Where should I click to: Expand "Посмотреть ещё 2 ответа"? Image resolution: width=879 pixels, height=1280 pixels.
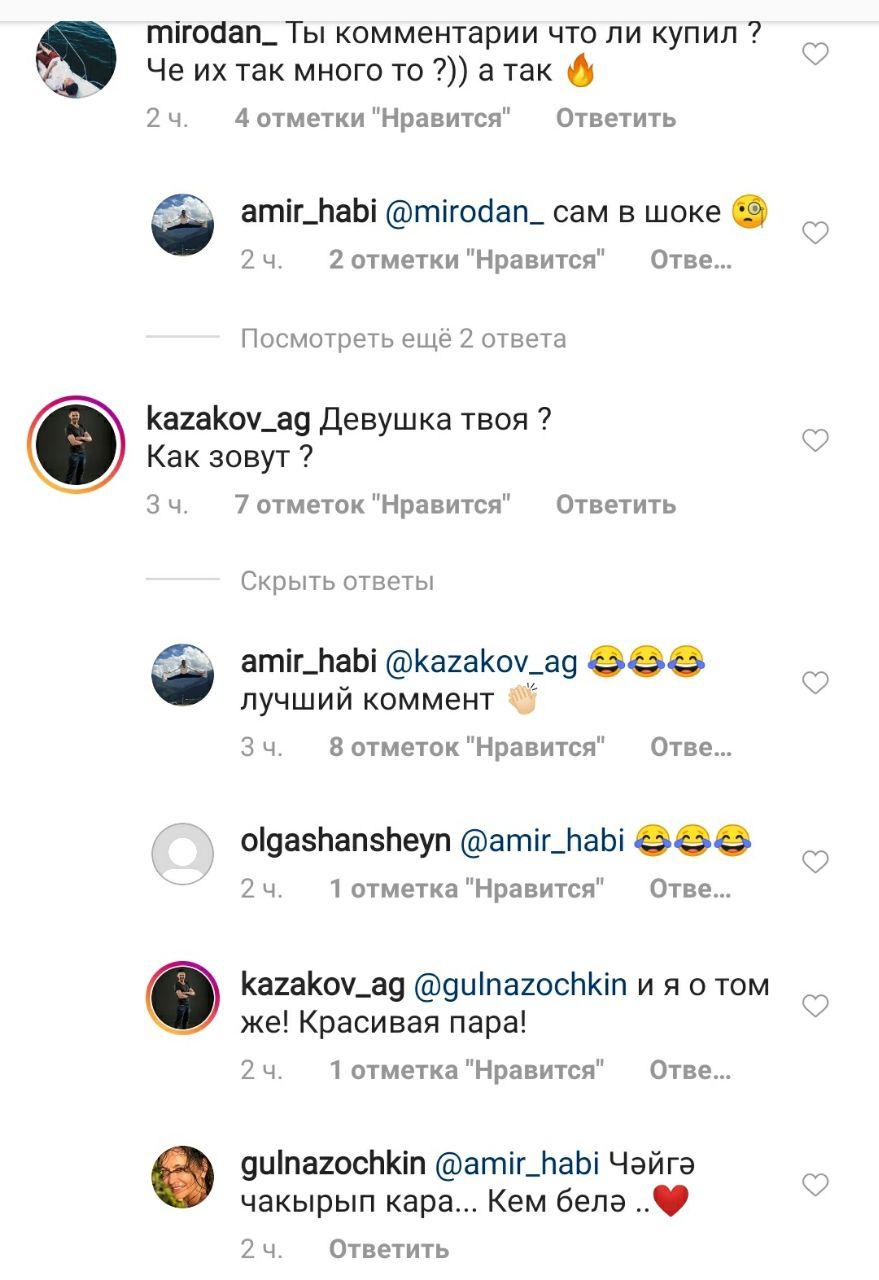click(403, 338)
